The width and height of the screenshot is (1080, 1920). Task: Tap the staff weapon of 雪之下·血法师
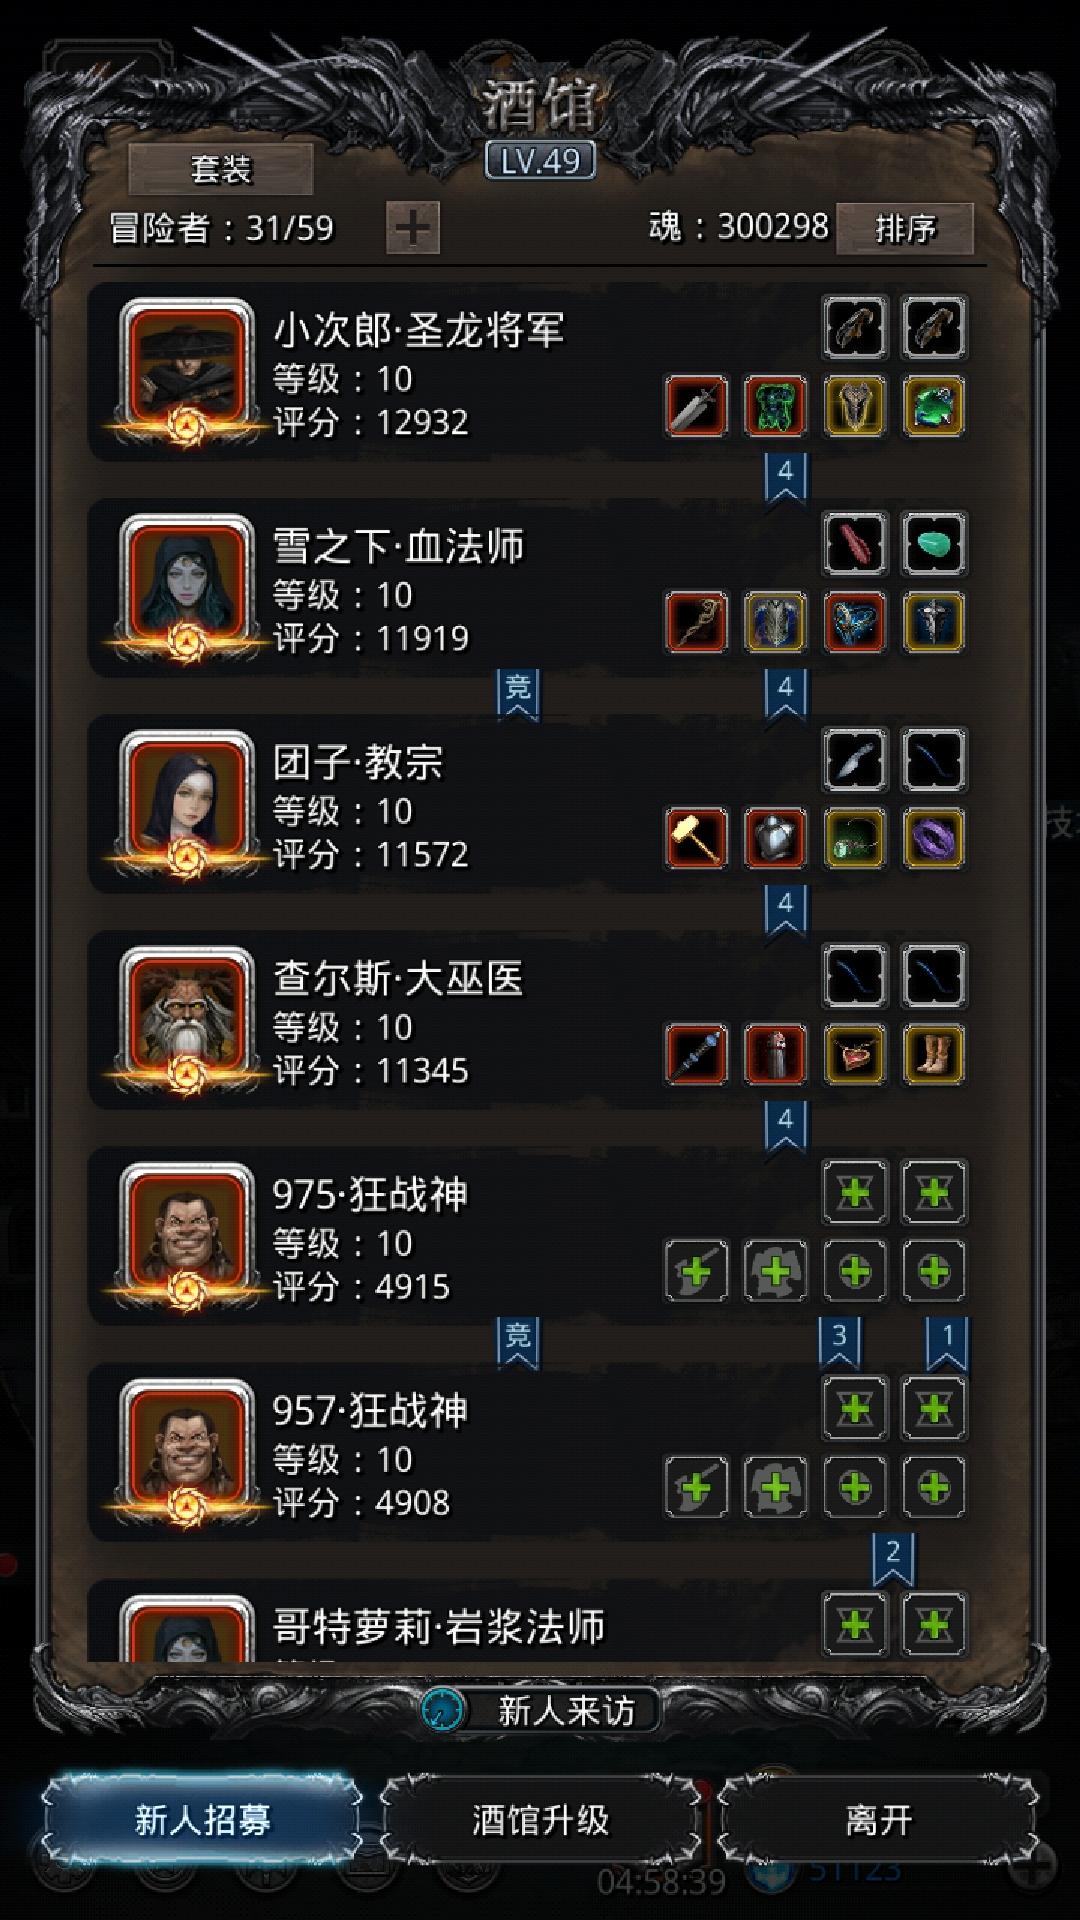coord(696,622)
